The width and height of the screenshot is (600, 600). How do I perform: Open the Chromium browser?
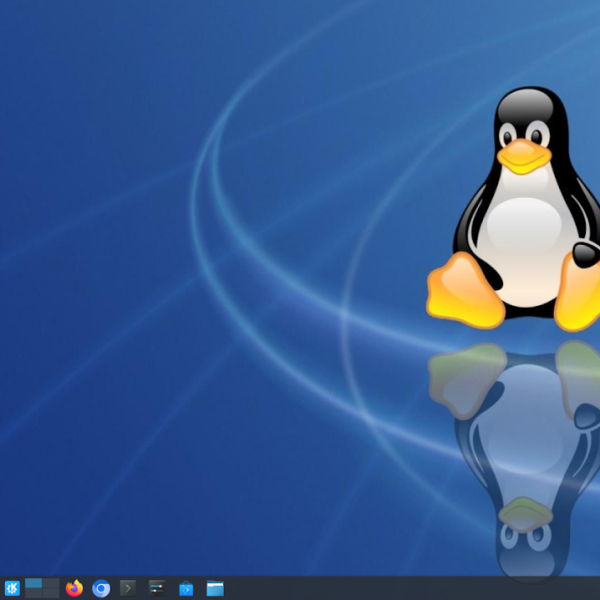click(x=101, y=588)
